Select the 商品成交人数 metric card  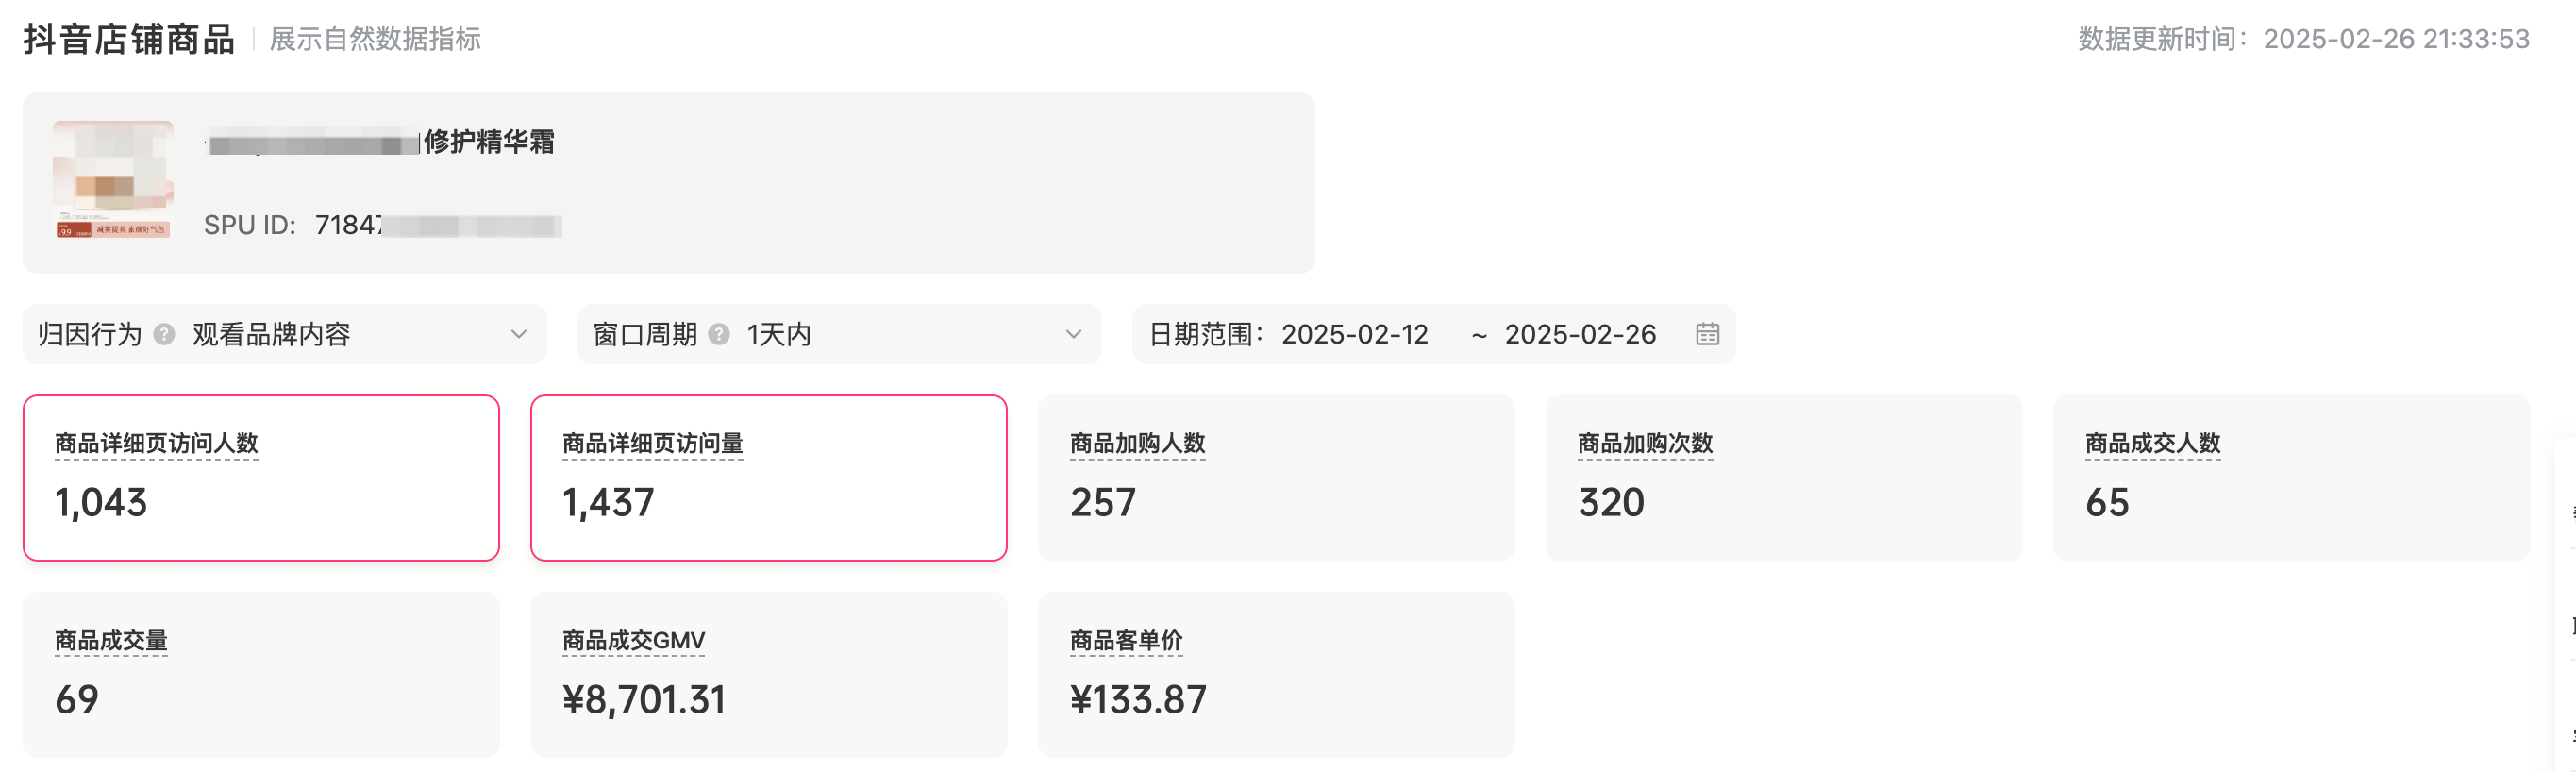click(2291, 478)
